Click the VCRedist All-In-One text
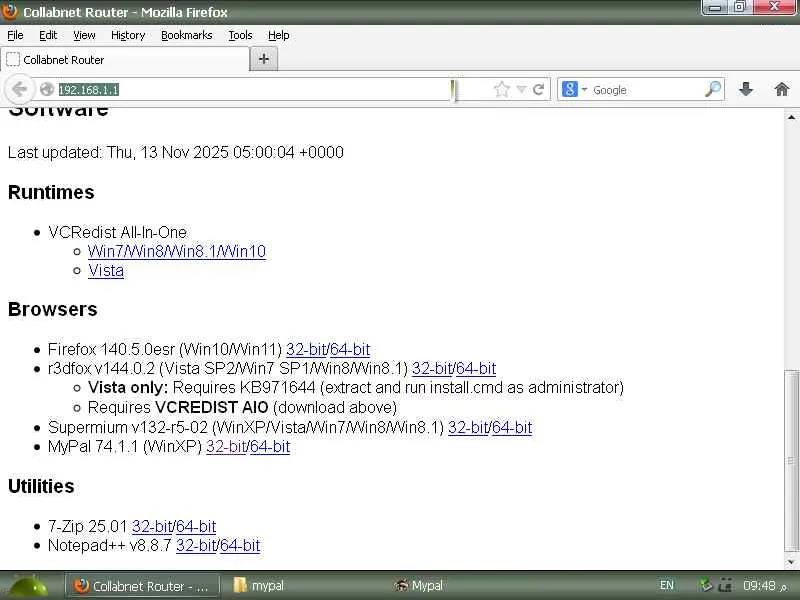Screen dimensions: 800x600 click(117, 232)
